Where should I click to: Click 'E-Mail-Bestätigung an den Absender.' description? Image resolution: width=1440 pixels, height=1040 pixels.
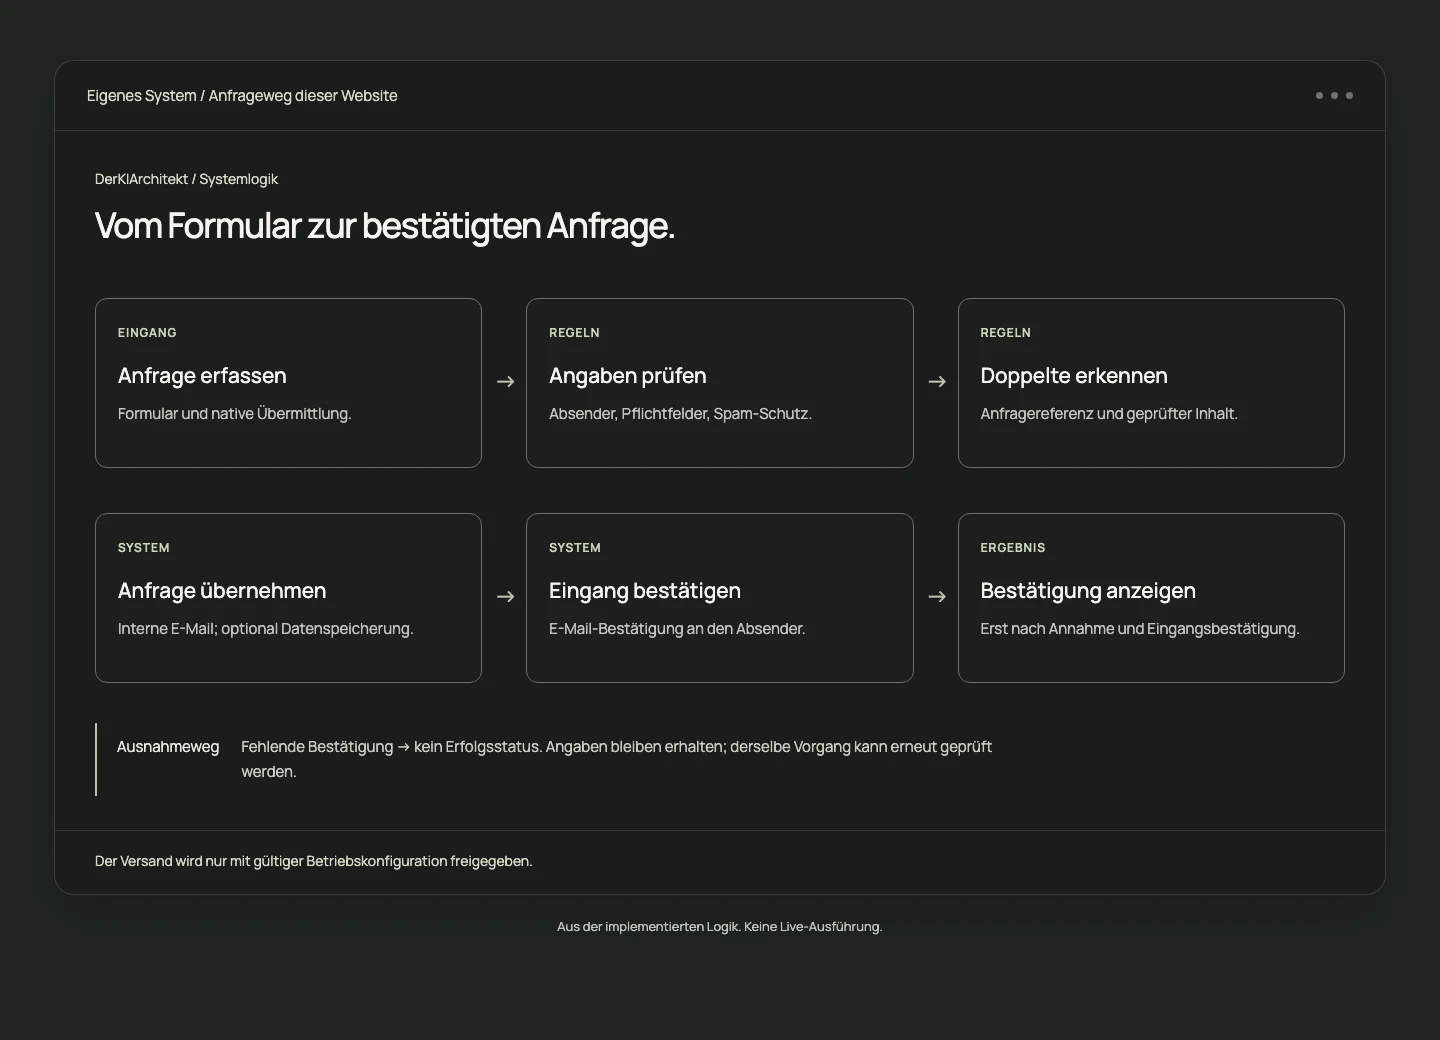pos(677,629)
